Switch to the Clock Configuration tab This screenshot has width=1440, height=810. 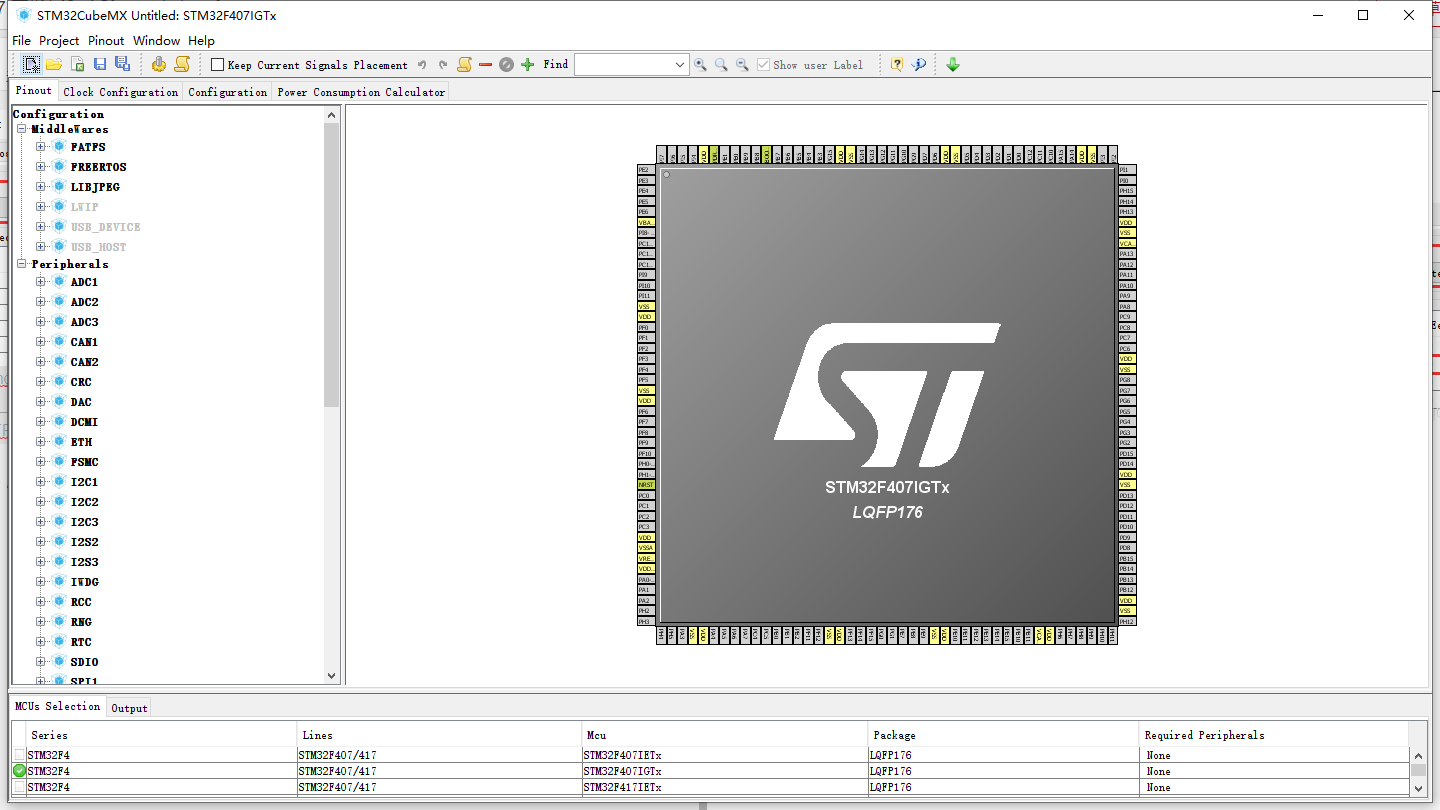tap(120, 91)
